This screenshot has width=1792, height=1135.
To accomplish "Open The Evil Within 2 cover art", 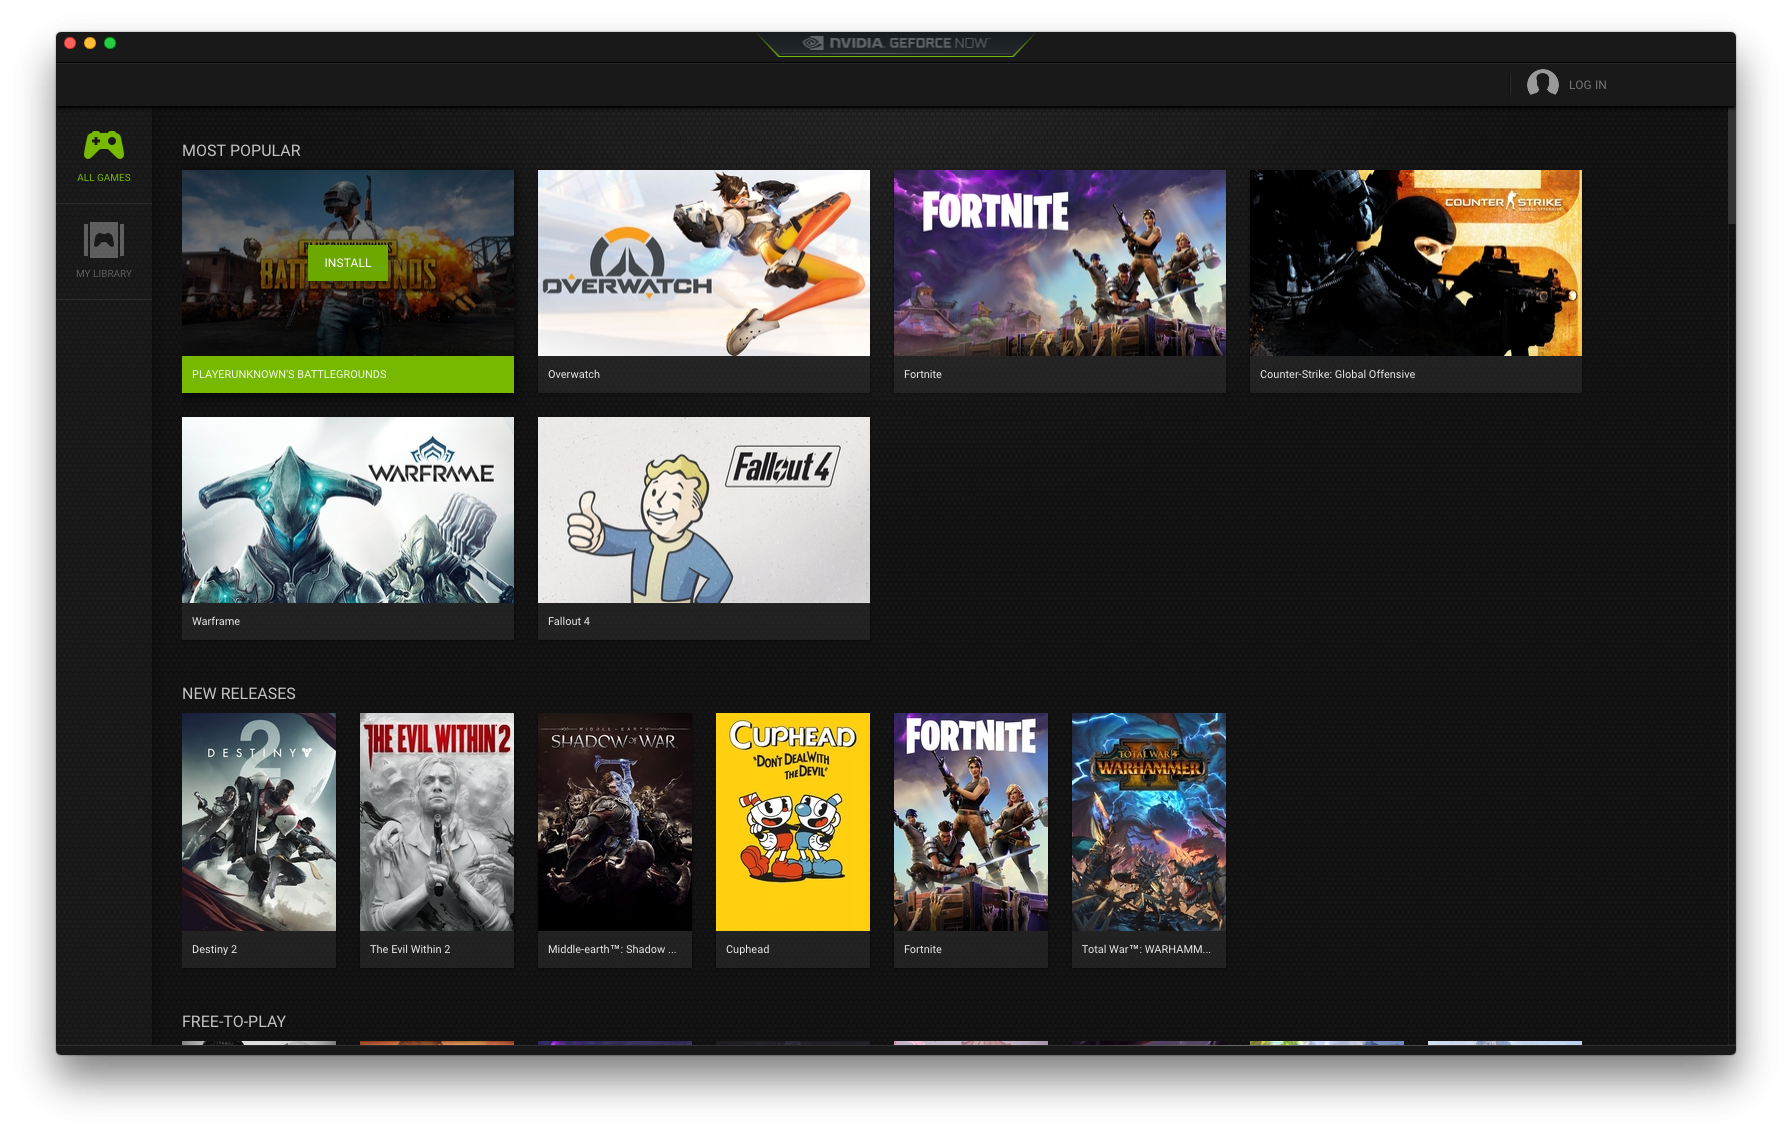I will click(x=437, y=822).
